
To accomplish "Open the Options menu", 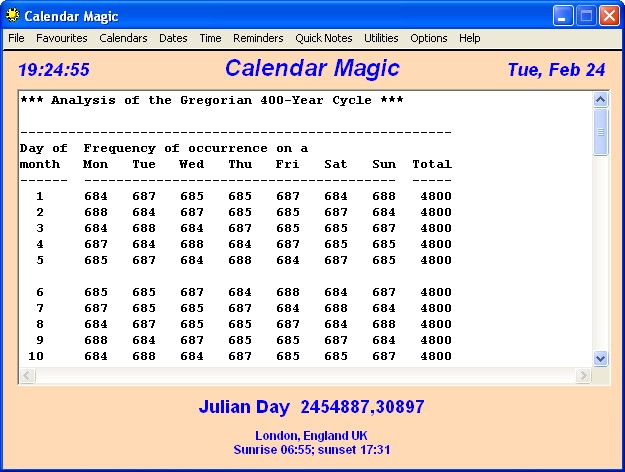I will click(429, 38).
